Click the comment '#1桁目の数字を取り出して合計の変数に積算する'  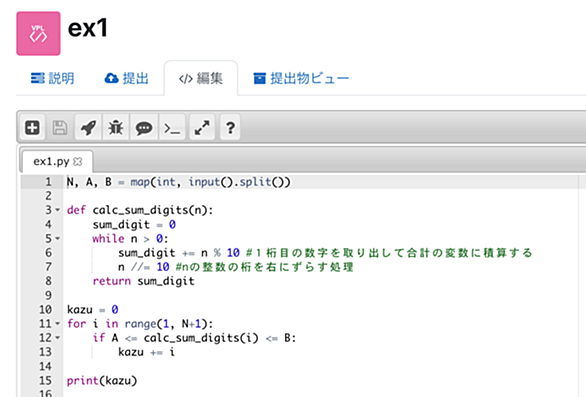click(389, 253)
